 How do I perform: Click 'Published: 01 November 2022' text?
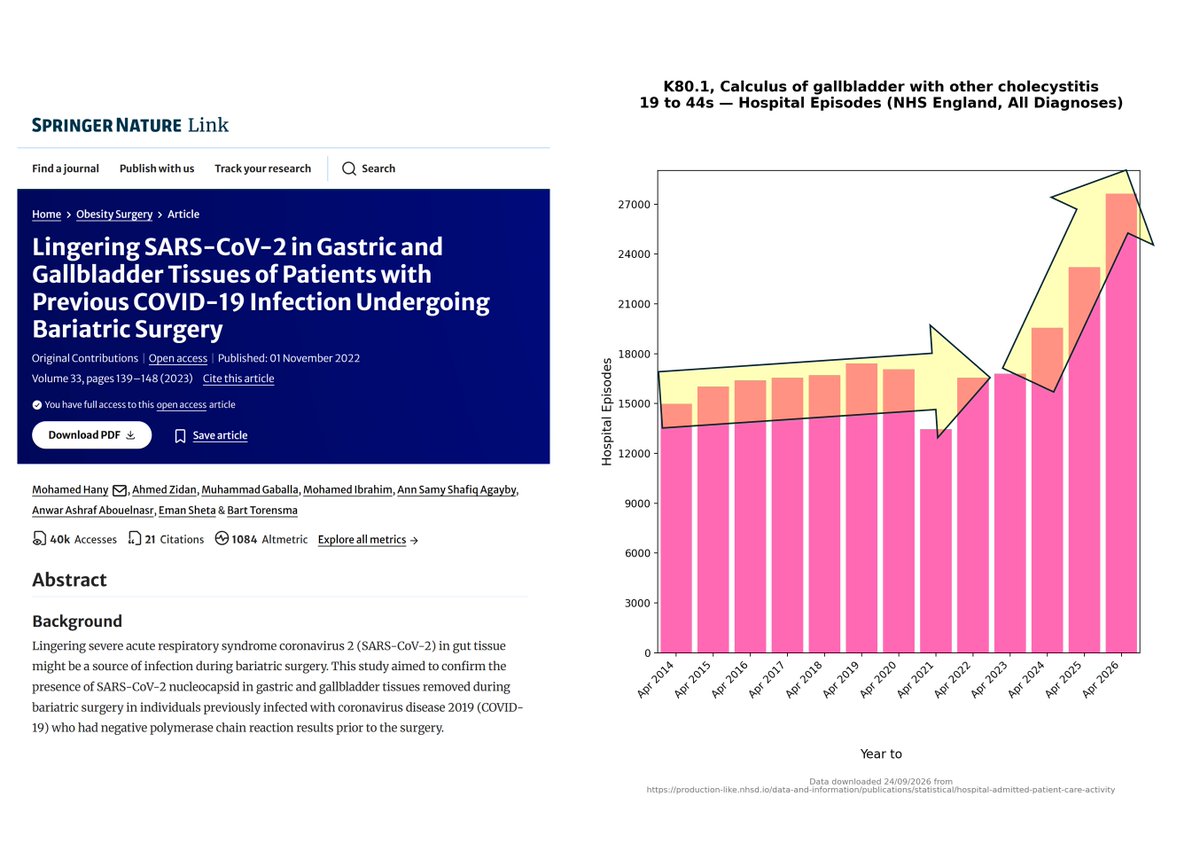click(288, 358)
